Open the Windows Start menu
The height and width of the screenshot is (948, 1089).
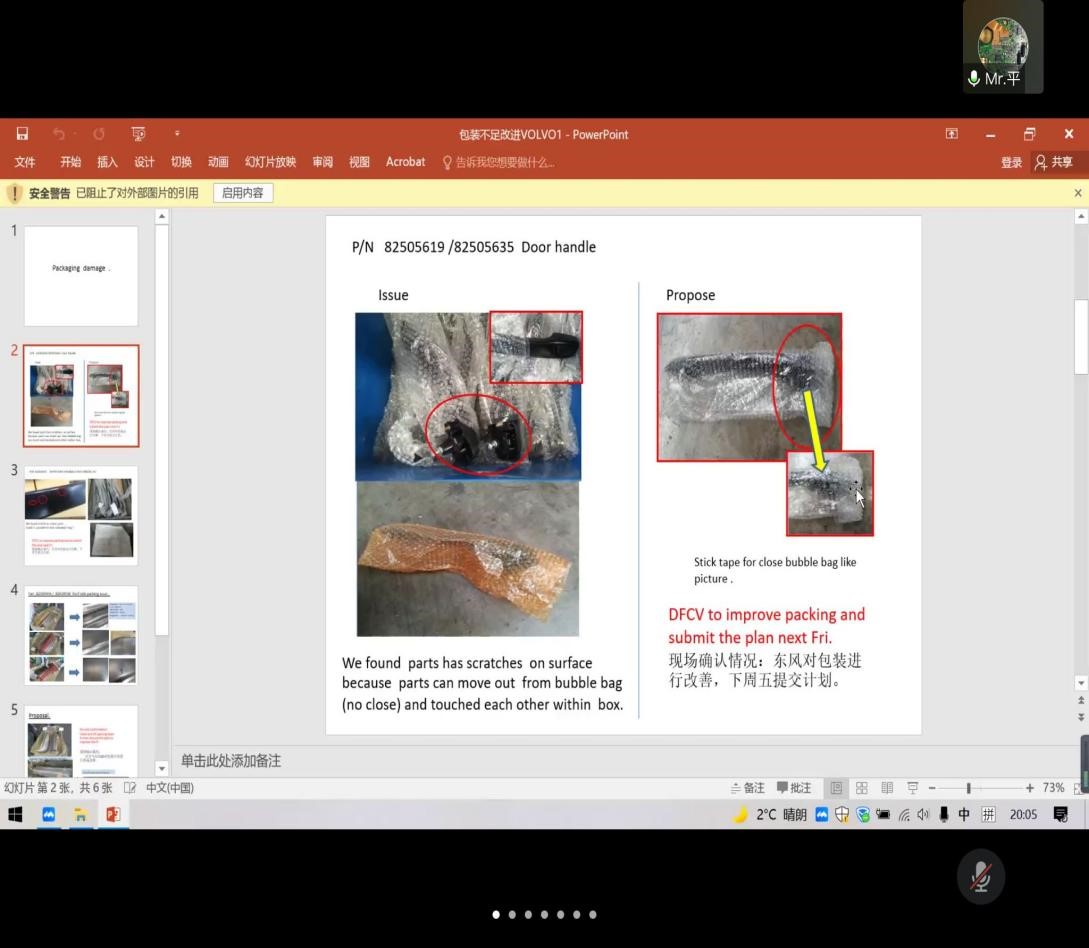click(15, 815)
